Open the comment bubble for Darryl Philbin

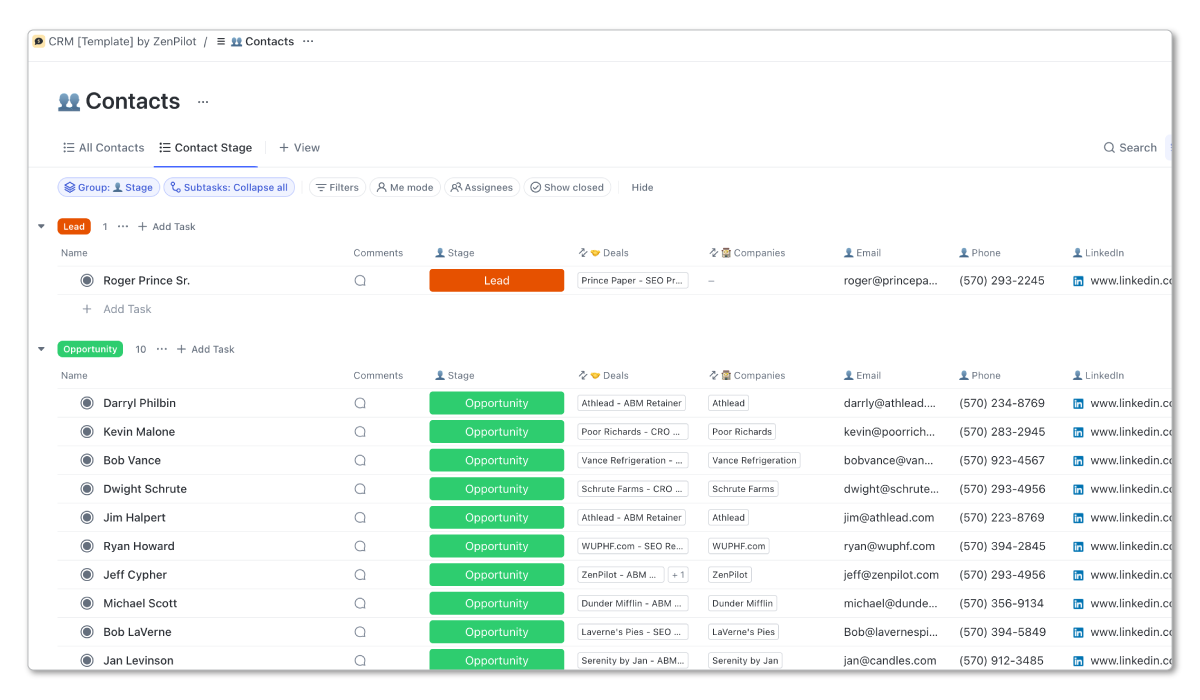[x=360, y=403]
